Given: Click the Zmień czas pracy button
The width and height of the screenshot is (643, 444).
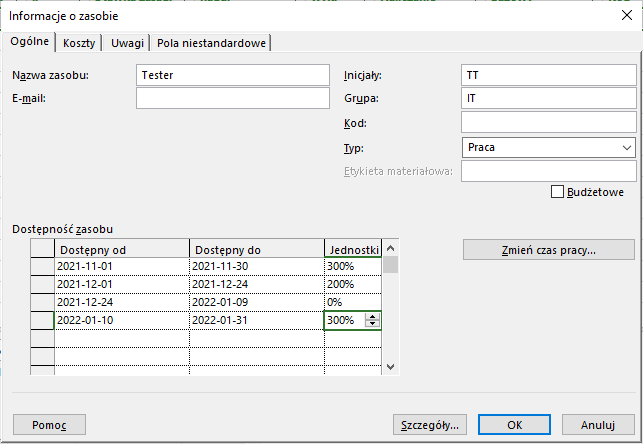Looking at the screenshot, I should (x=549, y=250).
